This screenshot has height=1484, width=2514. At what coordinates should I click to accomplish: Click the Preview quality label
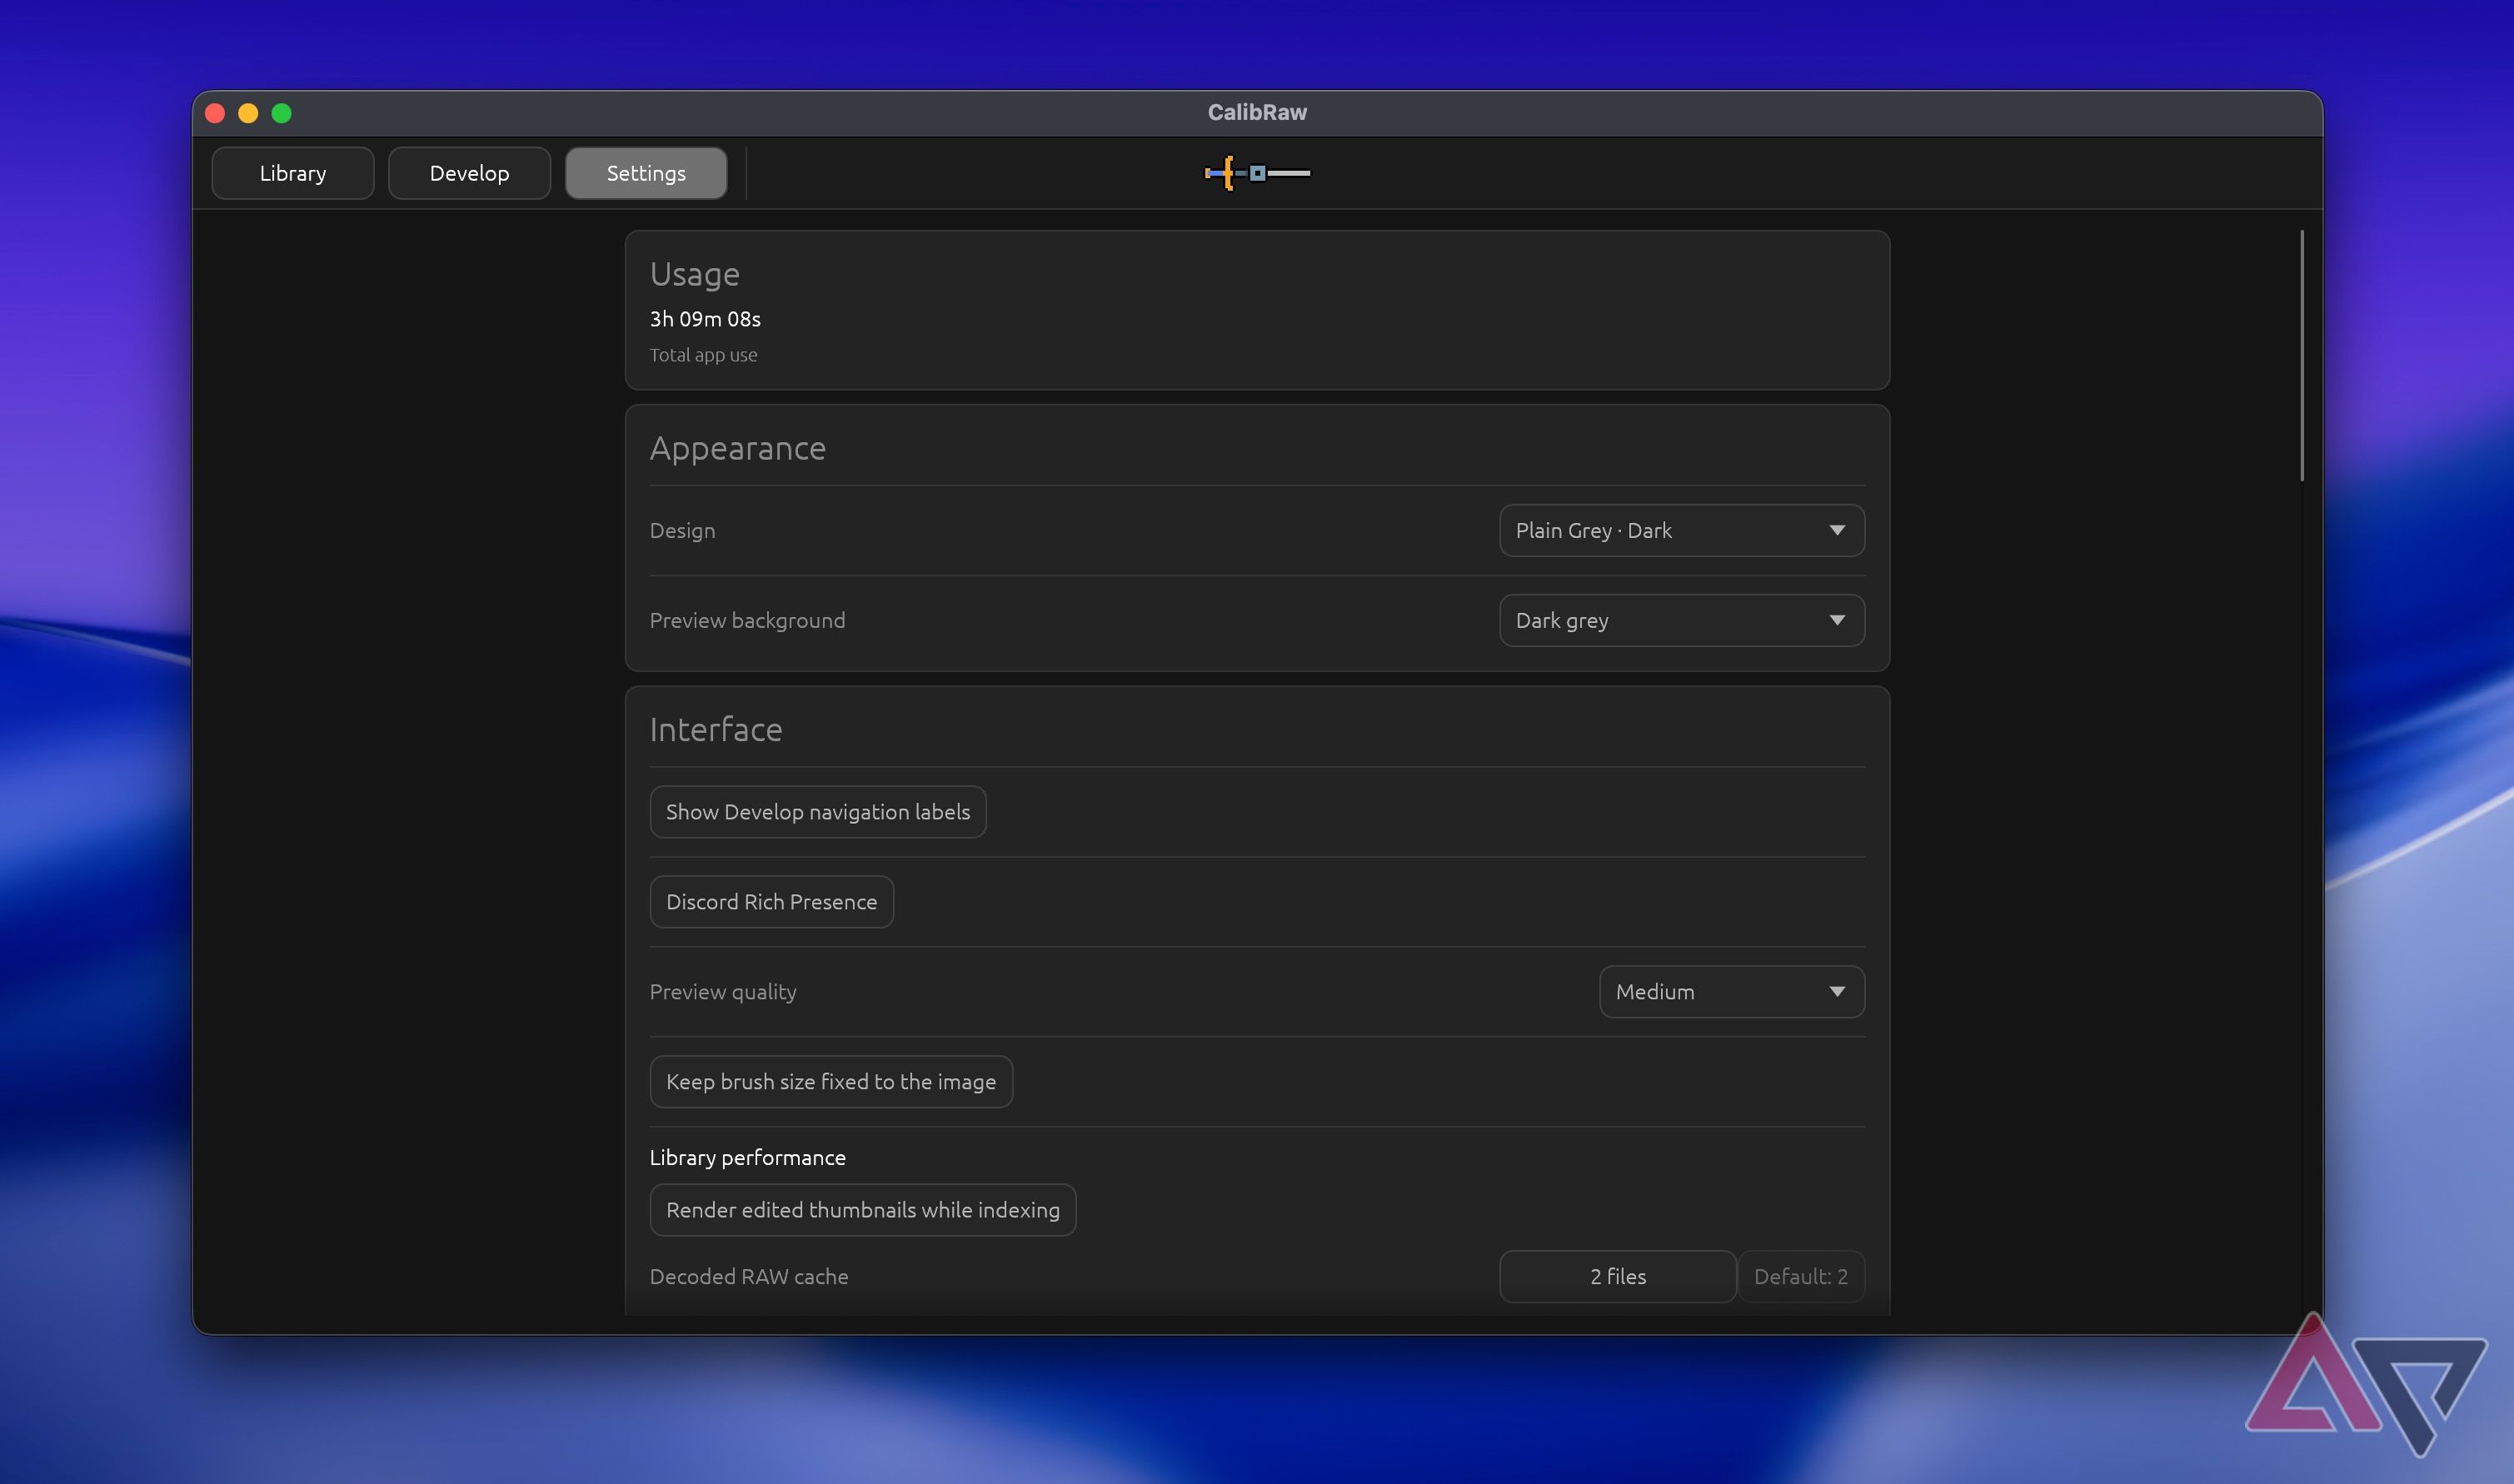point(723,992)
